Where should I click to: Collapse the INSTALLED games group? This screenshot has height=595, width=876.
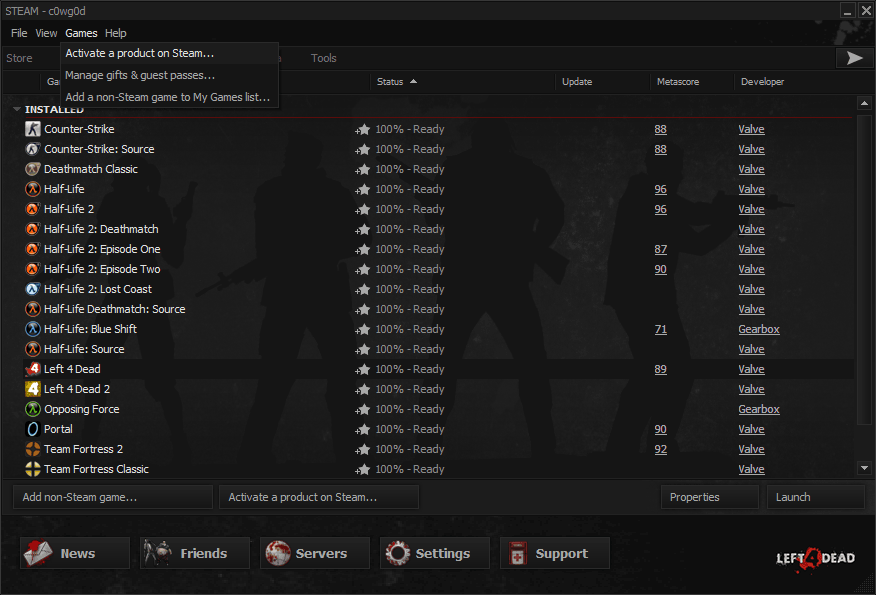17,110
